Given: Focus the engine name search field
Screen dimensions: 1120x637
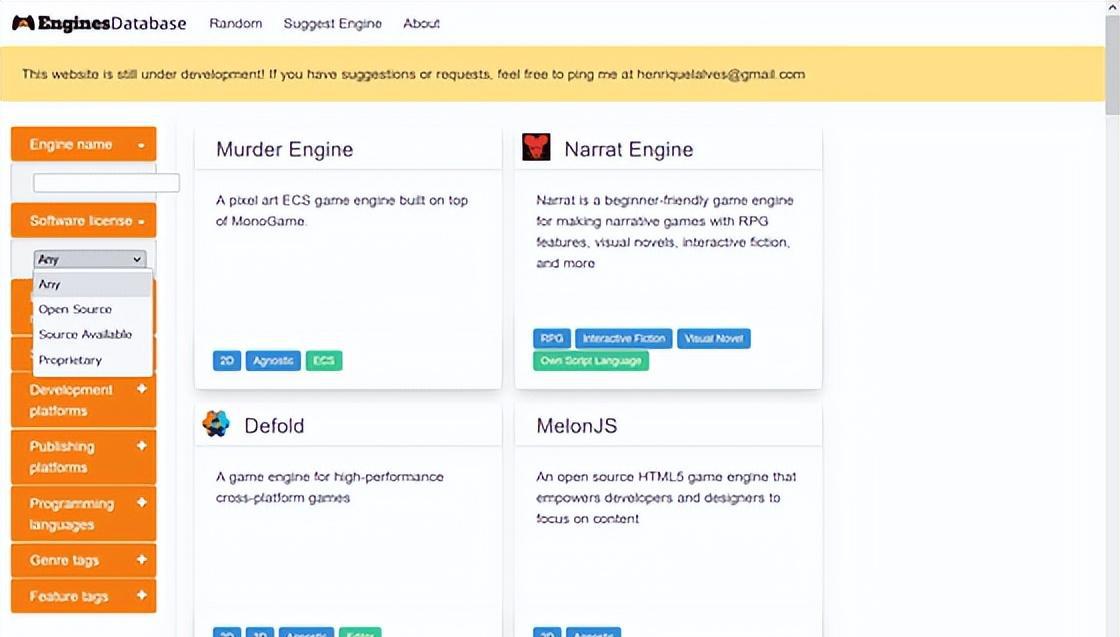Looking at the screenshot, I should coord(106,183).
